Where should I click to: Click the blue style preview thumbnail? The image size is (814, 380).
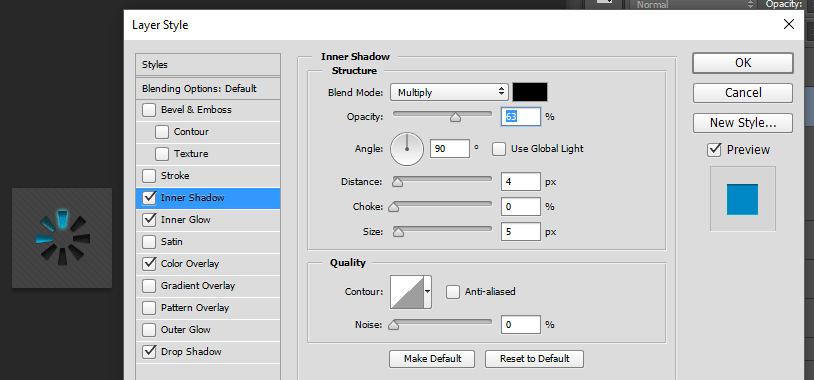(742, 199)
